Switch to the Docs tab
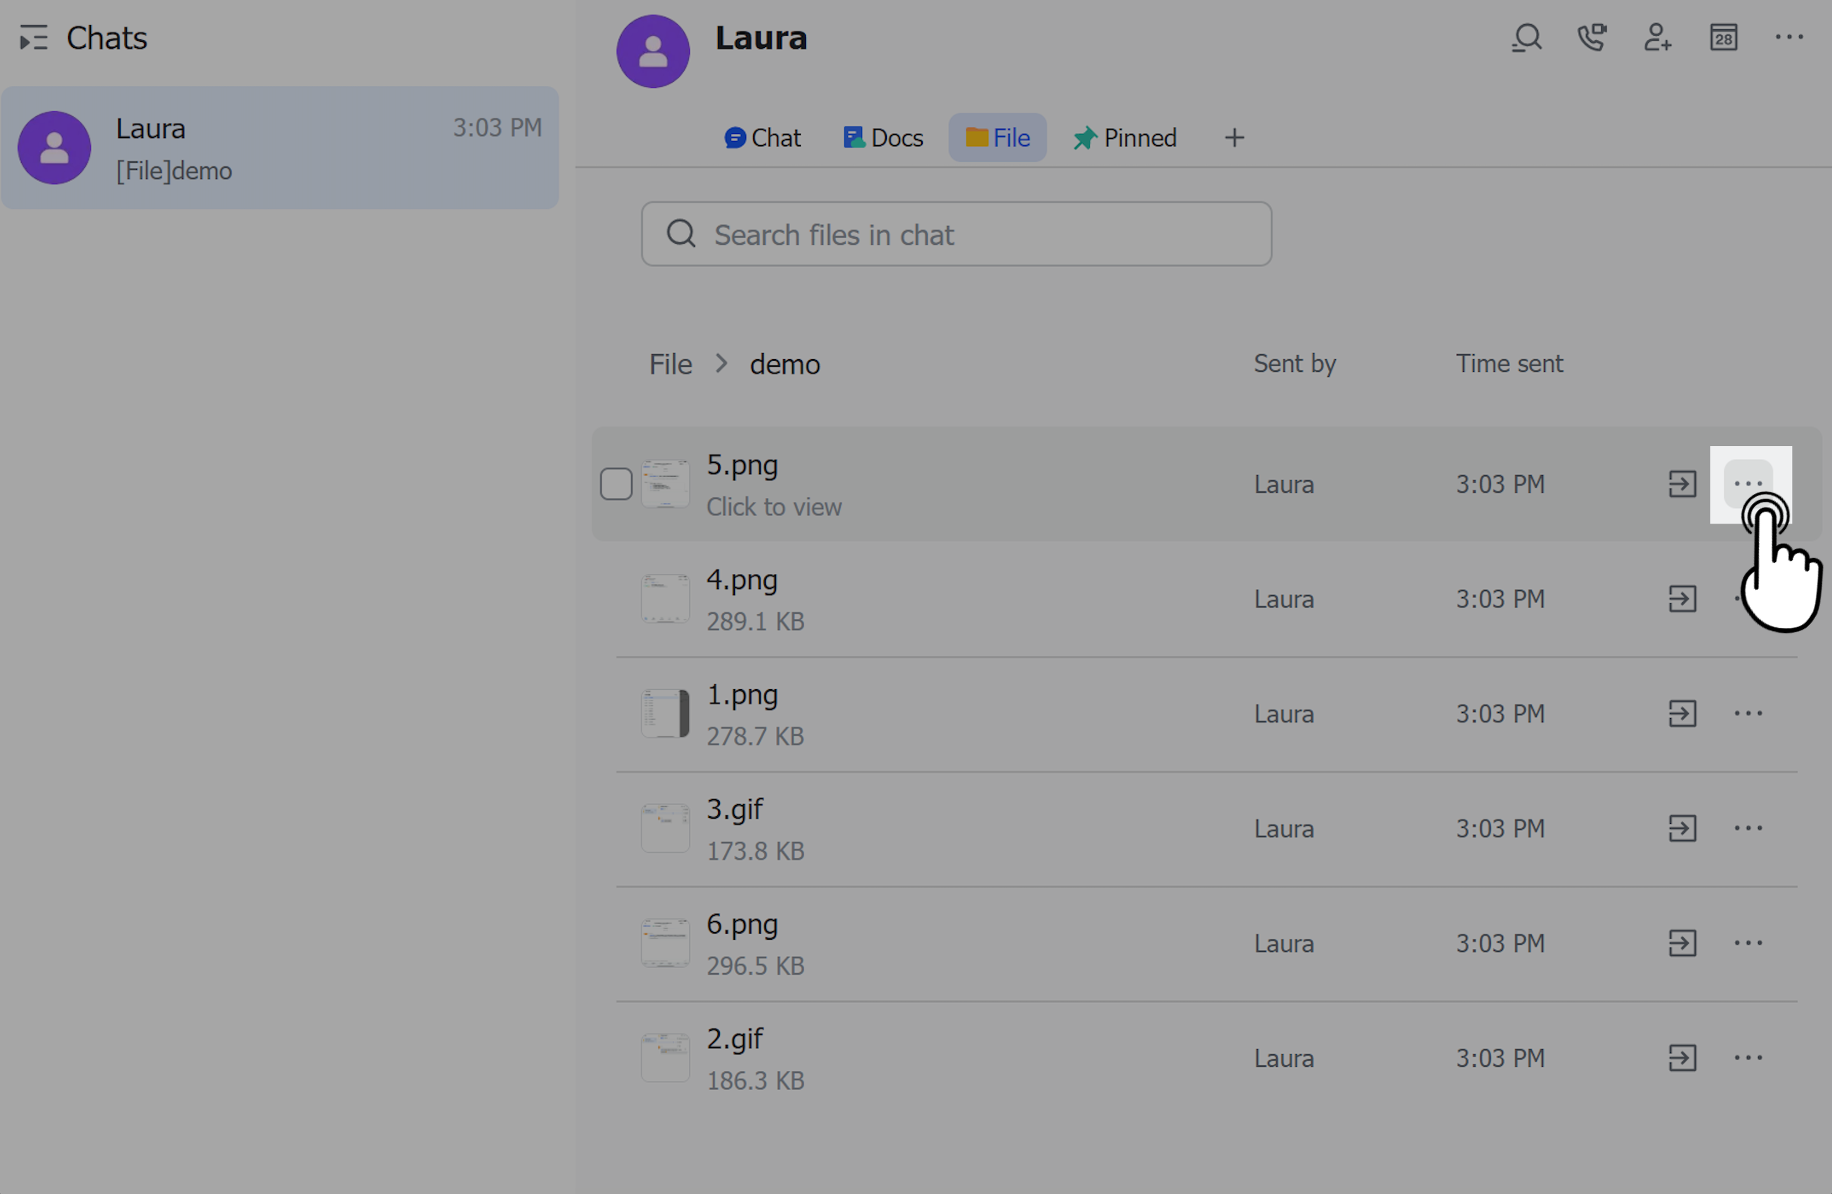Image resolution: width=1832 pixels, height=1194 pixels. pos(883,138)
